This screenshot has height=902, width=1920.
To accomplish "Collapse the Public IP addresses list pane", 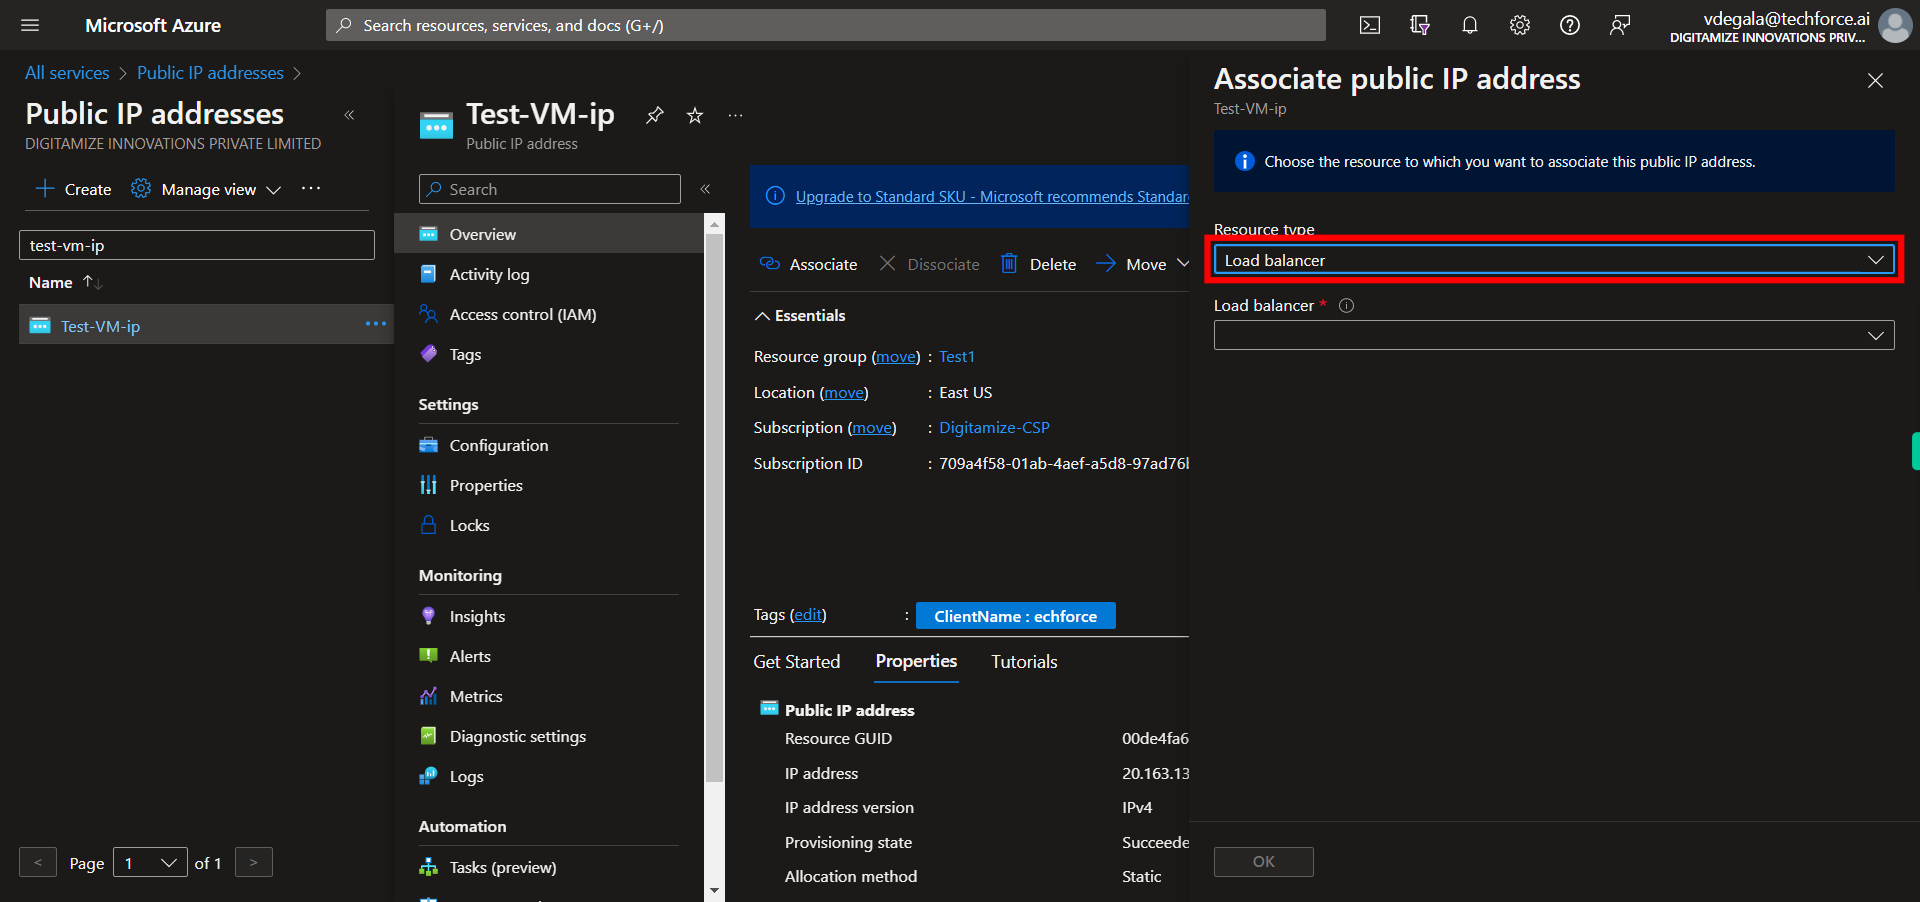I will pos(349,115).
